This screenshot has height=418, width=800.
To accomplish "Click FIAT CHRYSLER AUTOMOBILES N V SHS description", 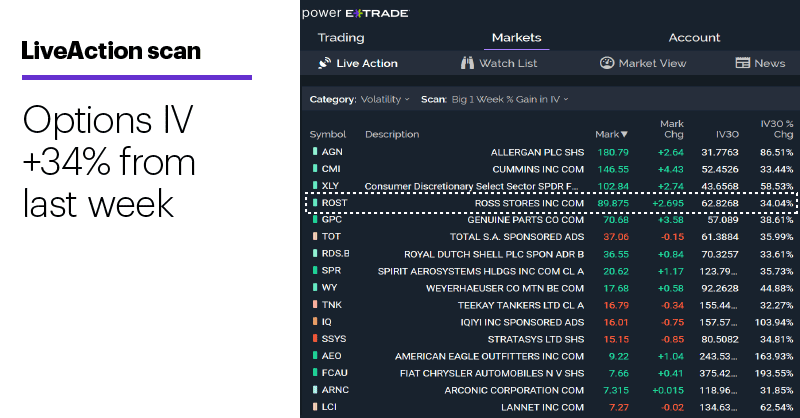I will coord(492,374).
